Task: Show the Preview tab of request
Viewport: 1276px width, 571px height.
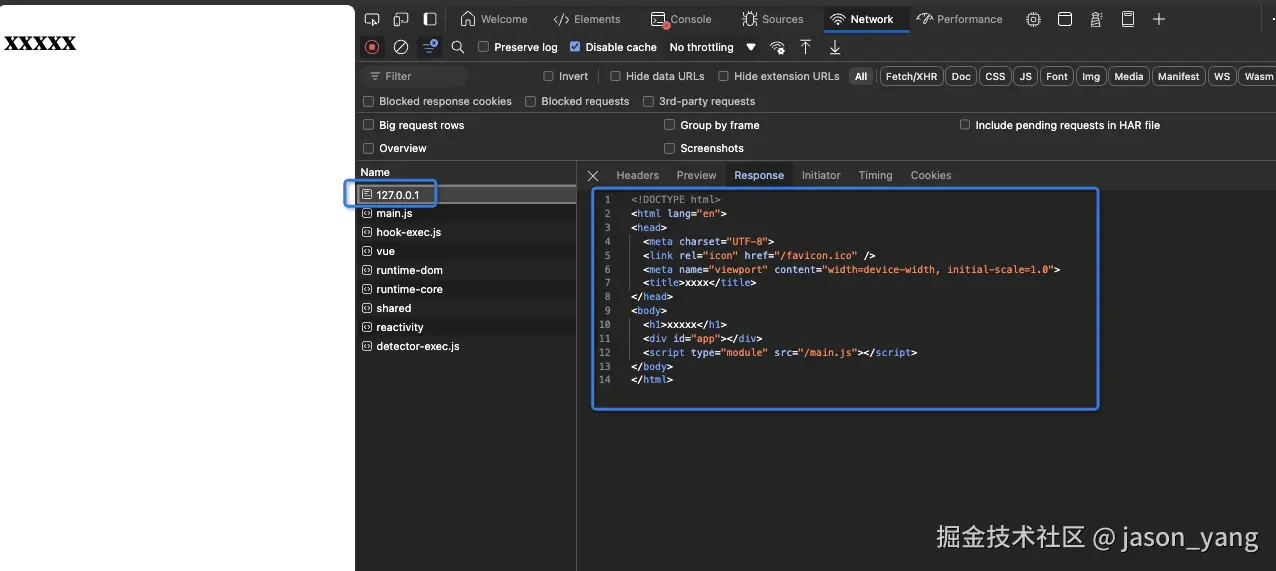Action: [696, 175]
